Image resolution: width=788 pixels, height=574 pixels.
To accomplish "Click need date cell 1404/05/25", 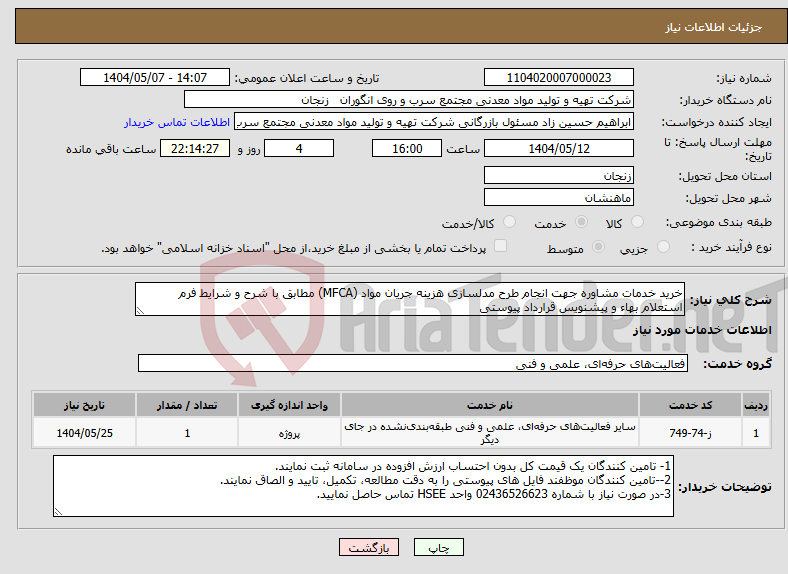I will [x=84, y=433].
